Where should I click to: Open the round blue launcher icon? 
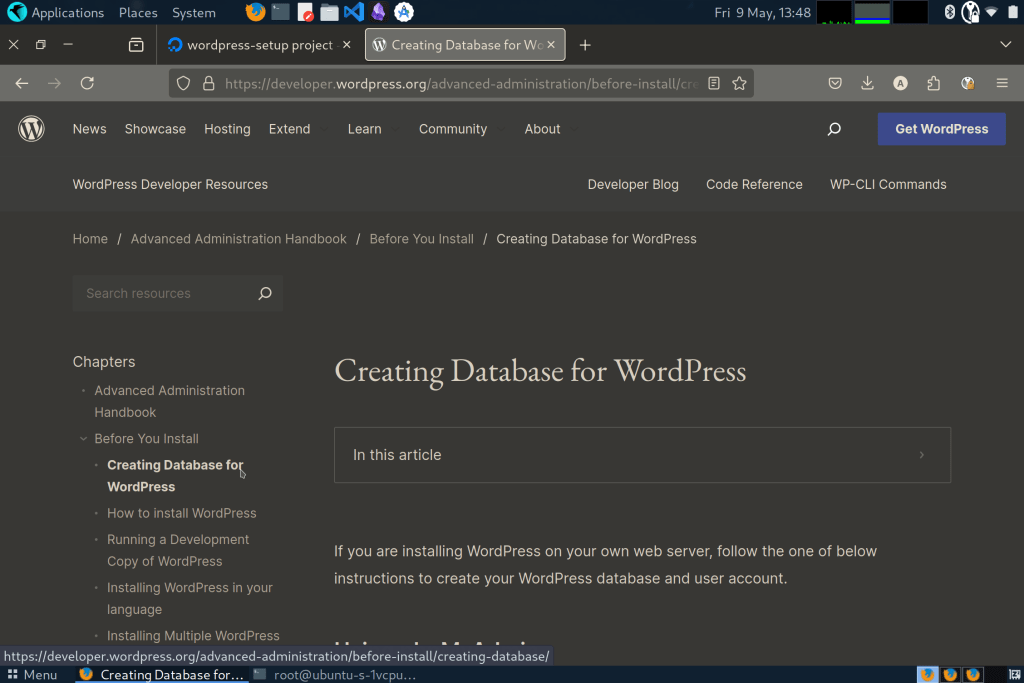[404, 12]
